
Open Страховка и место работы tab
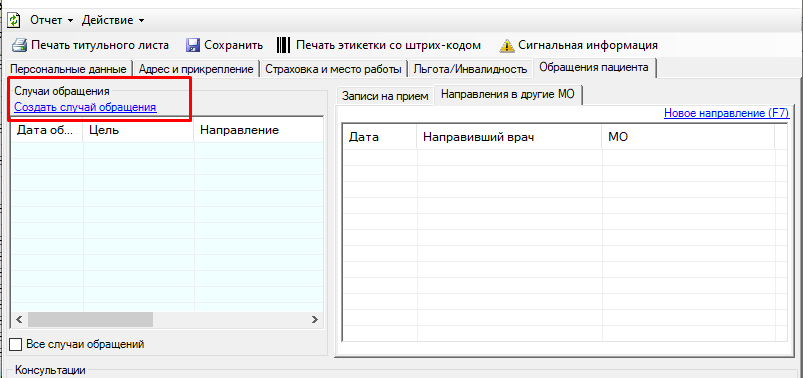333,69
